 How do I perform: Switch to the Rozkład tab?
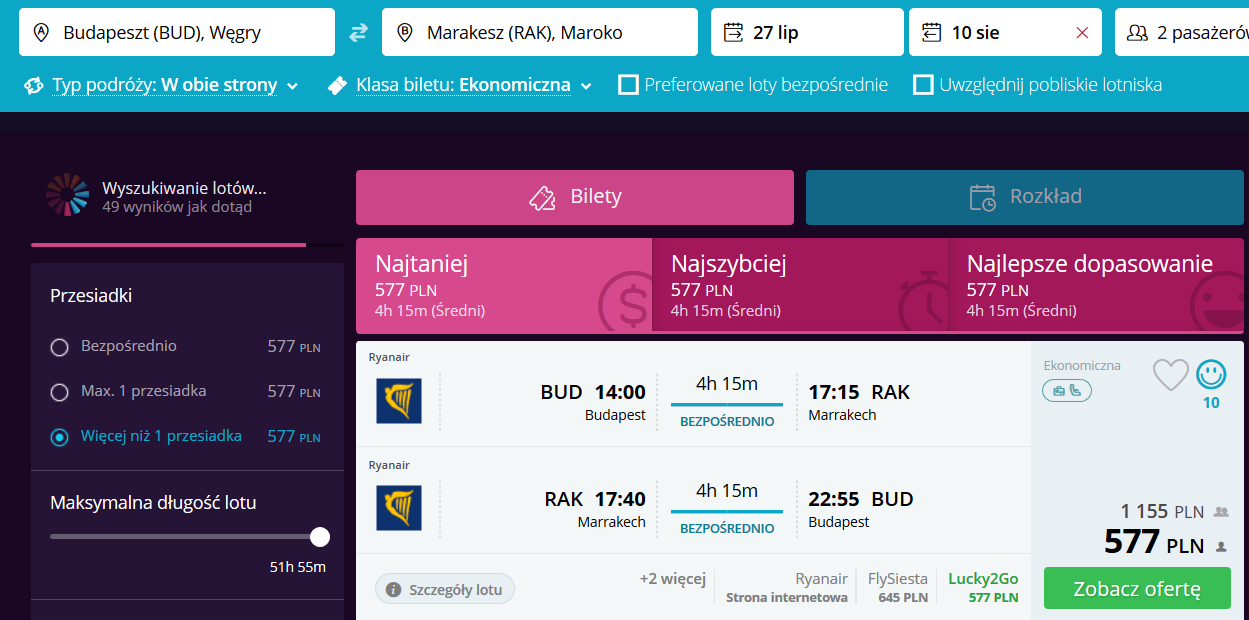pos(1025,197)
